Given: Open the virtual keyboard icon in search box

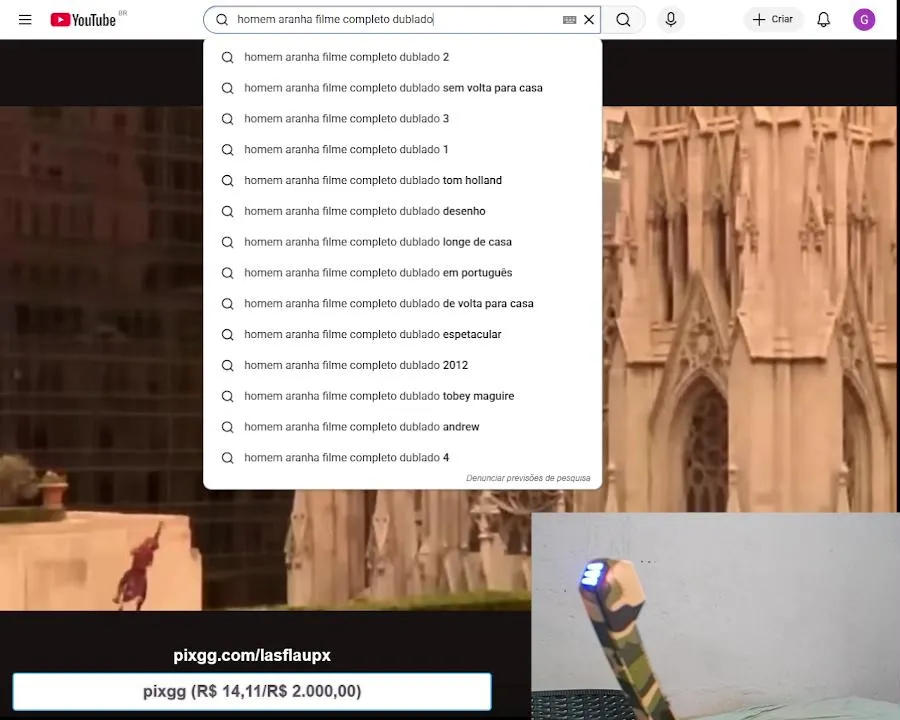Looking at the screenshot, I should point(569,20).
